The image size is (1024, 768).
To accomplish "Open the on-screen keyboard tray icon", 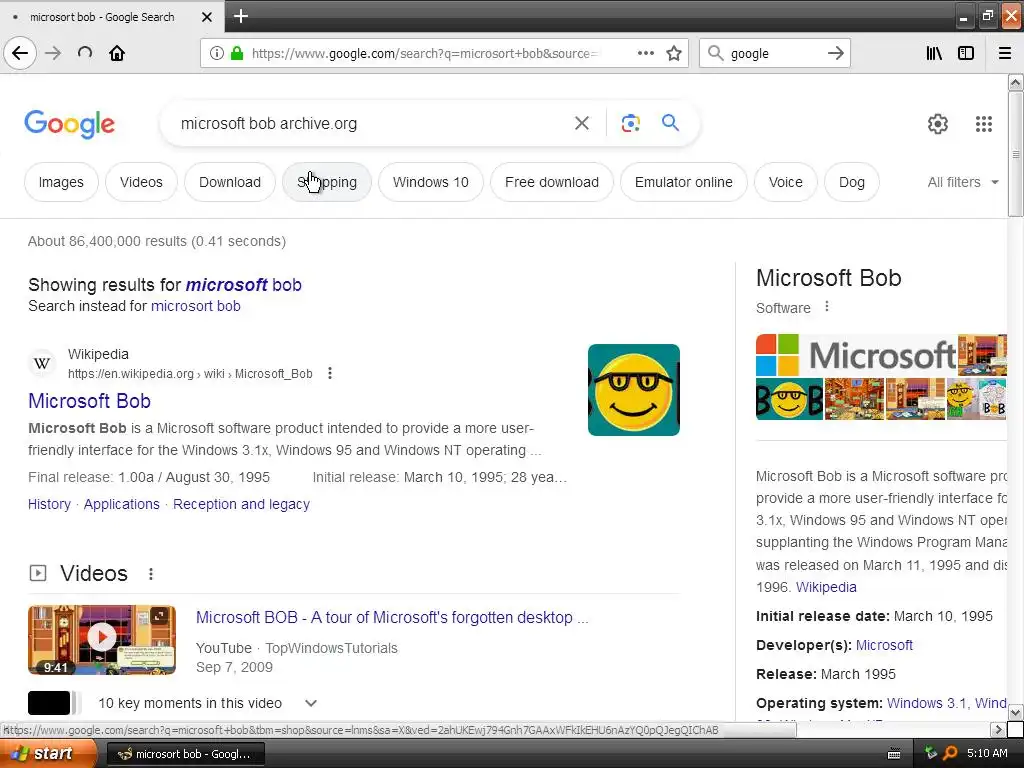I will (x=894, y=754).
